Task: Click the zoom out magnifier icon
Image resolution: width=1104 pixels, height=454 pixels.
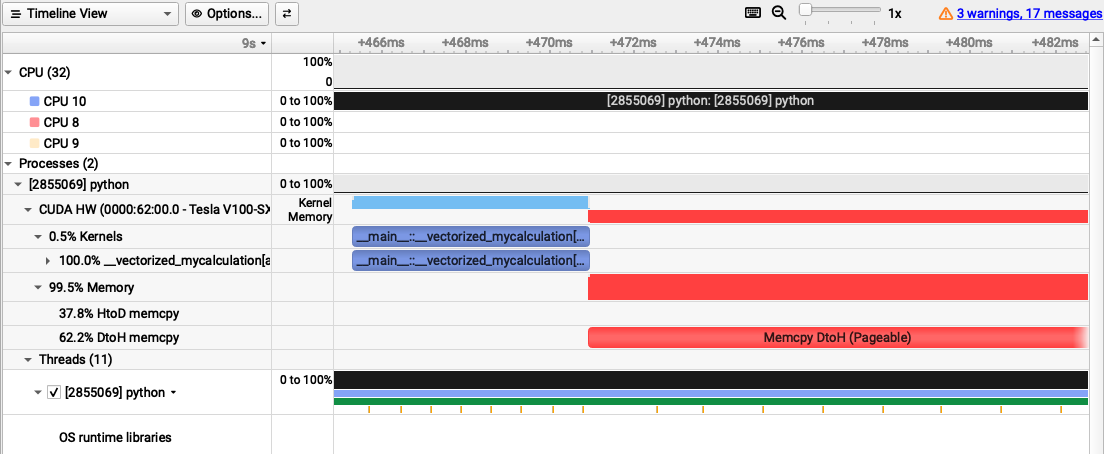Action: coord(779,13)
